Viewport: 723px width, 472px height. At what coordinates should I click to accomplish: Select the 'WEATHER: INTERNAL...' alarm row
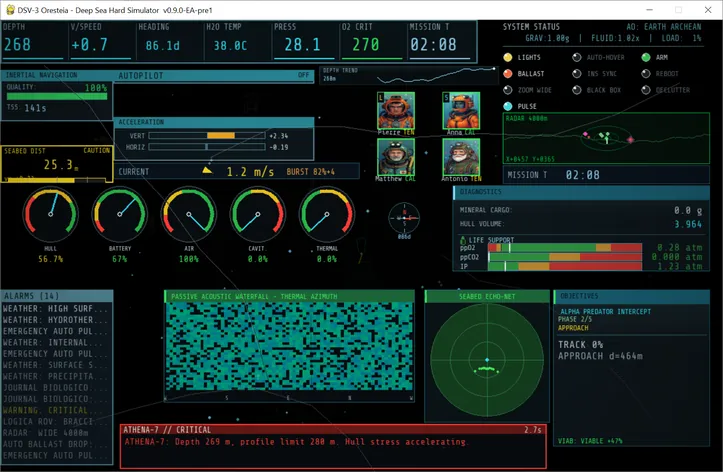coord(57,342)
